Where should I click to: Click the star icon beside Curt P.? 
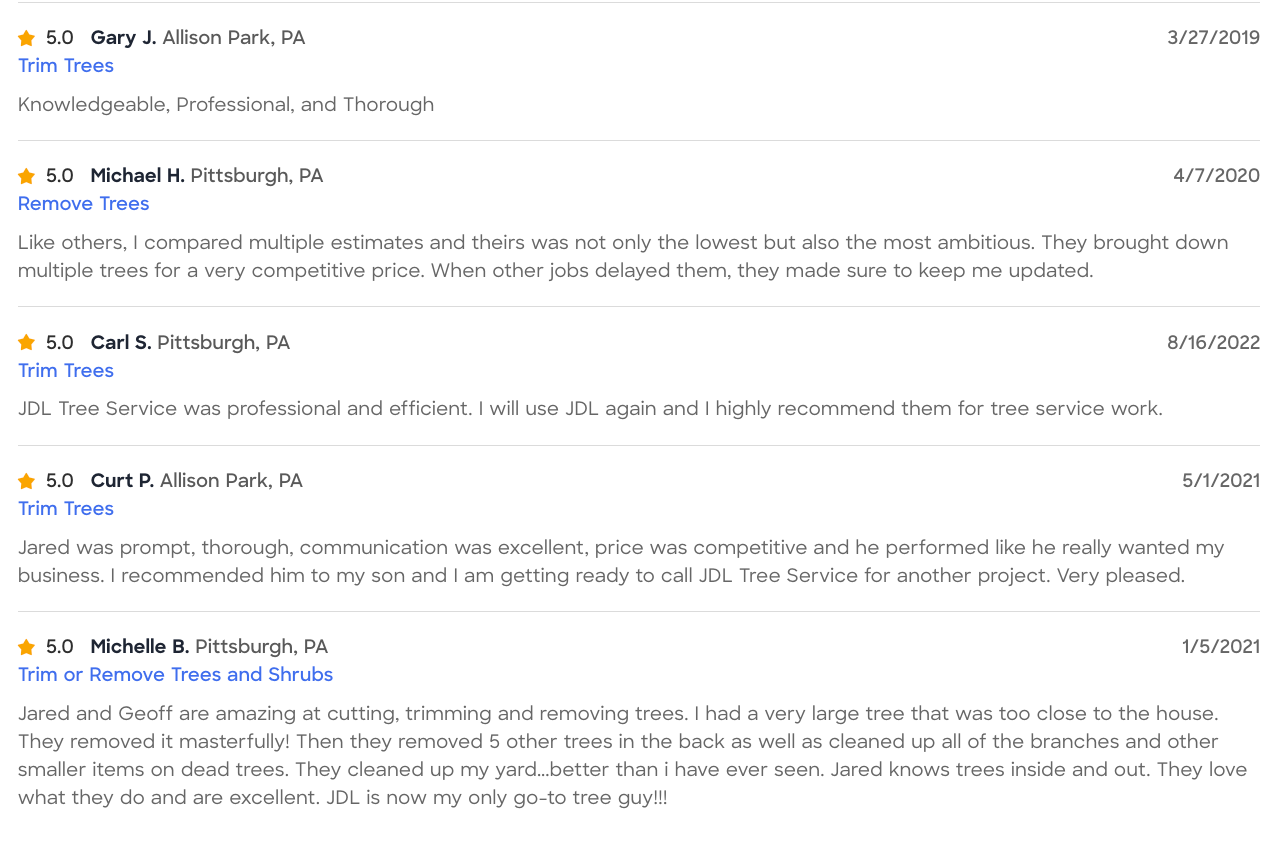(27, 481)
